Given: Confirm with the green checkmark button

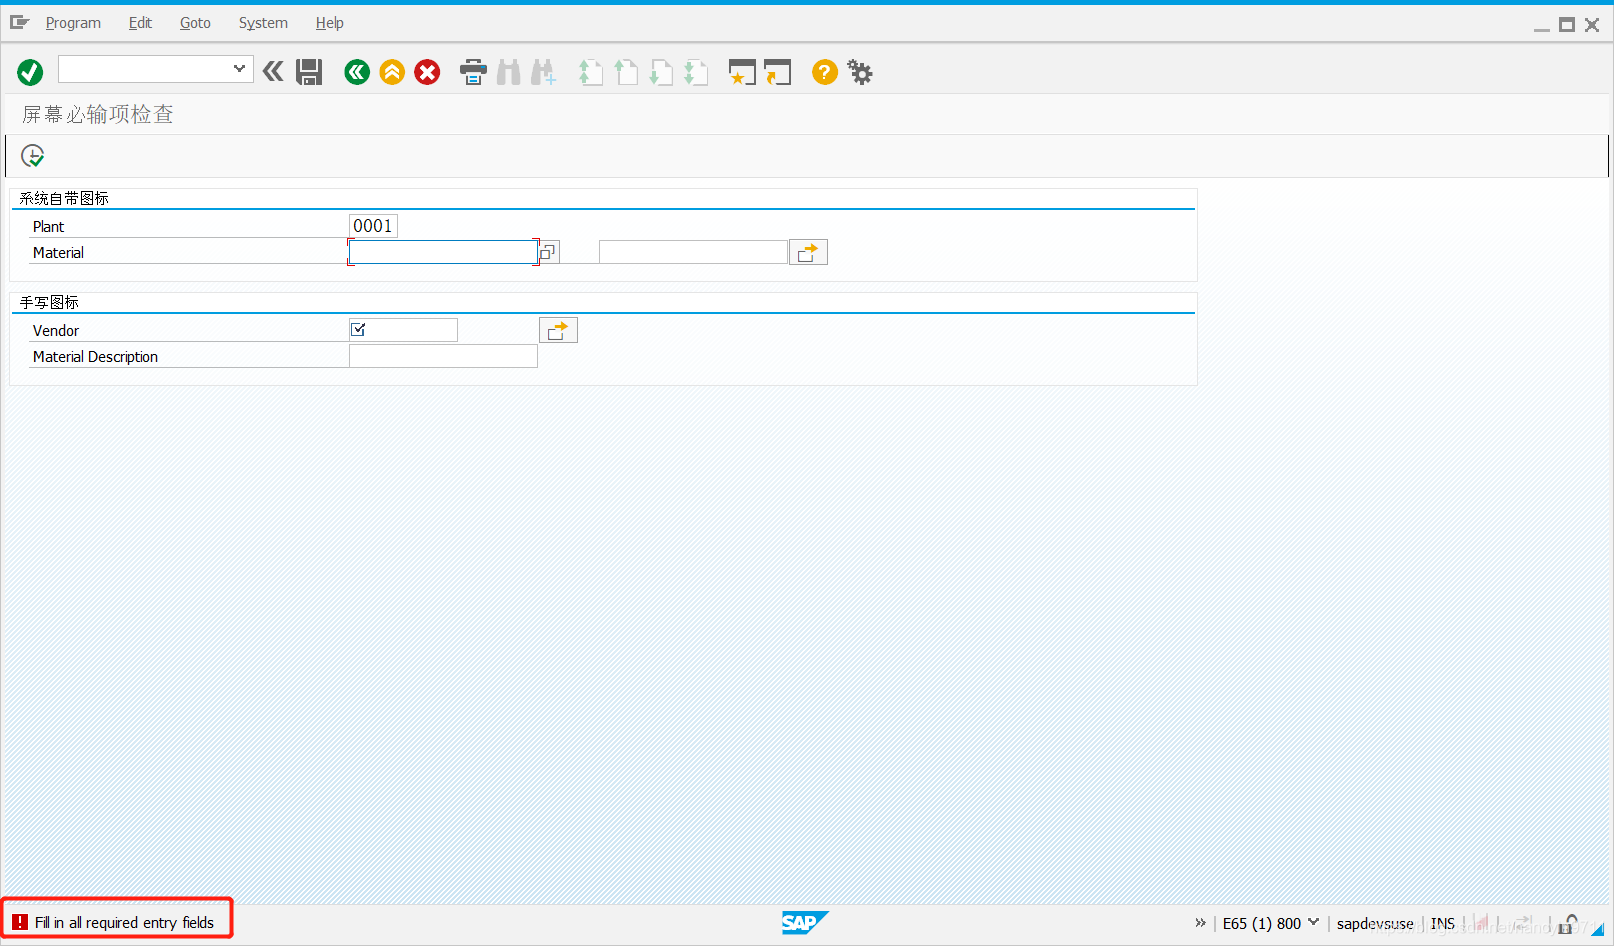Looking at the screenshot, I should click(30, 71).
